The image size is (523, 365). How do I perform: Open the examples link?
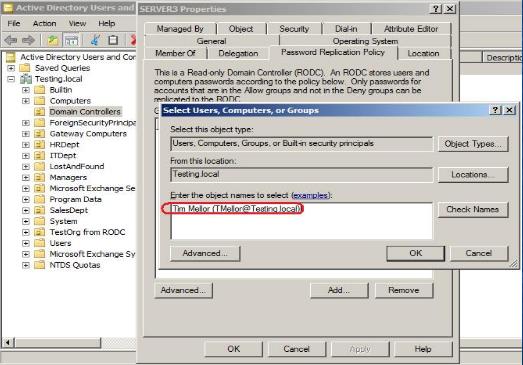[311, 195]
